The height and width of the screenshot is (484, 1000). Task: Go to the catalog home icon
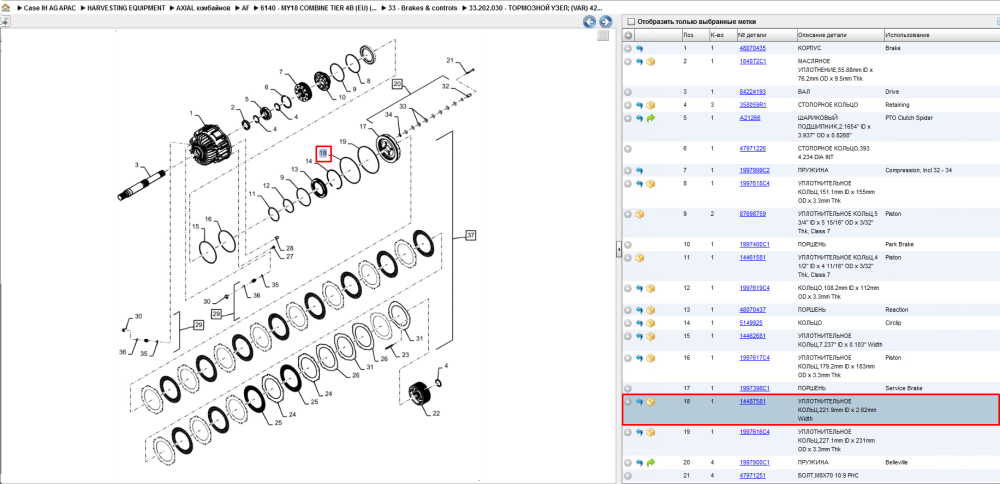coord(5,8)
